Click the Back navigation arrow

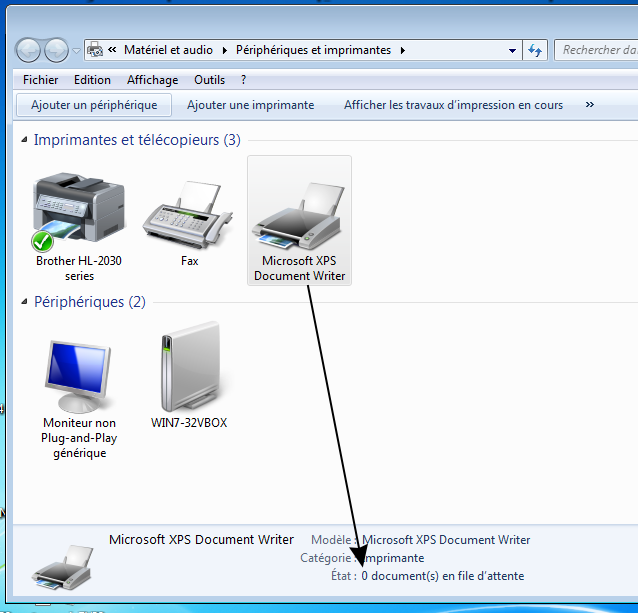28,49
